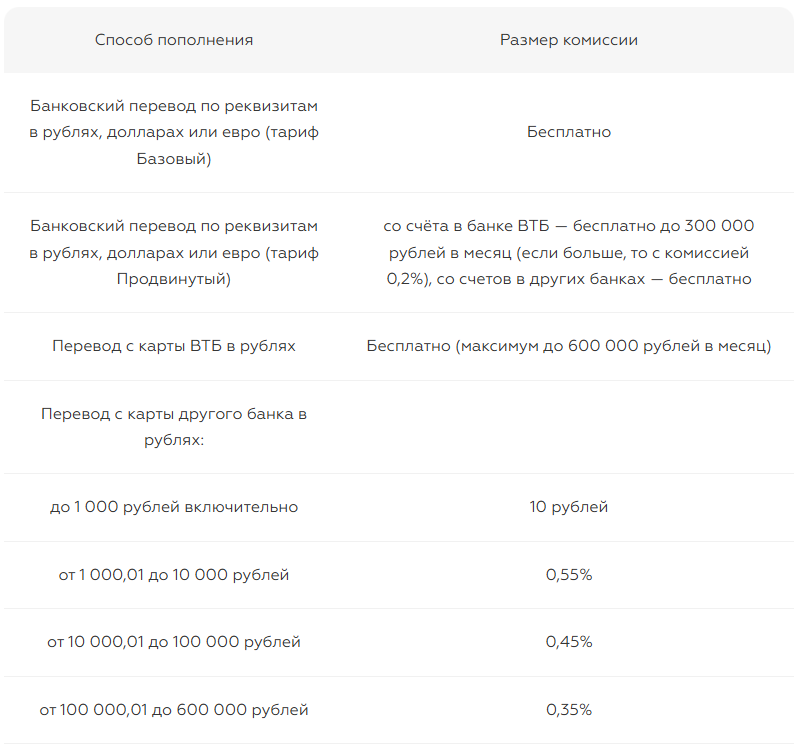Select the 'до 1 000 рублей включительно' row

[174, 507]
